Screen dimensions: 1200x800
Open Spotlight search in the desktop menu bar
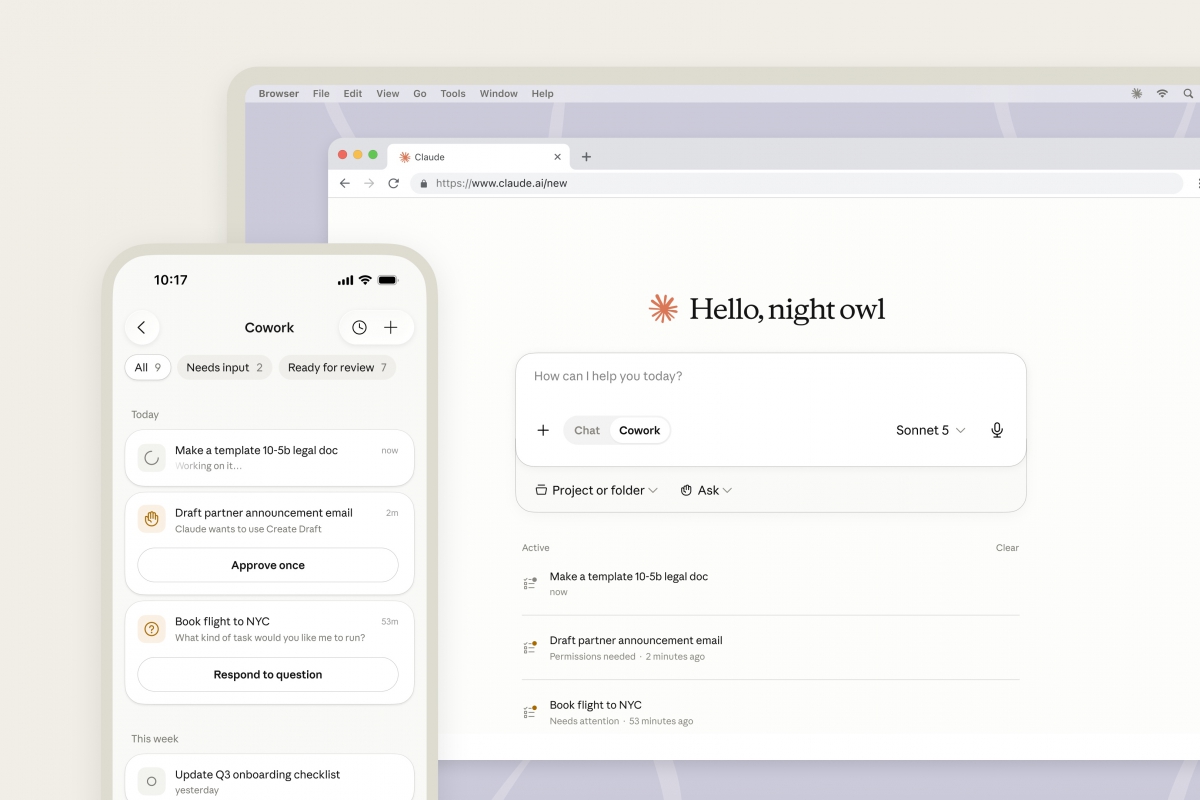point(1188,93)
